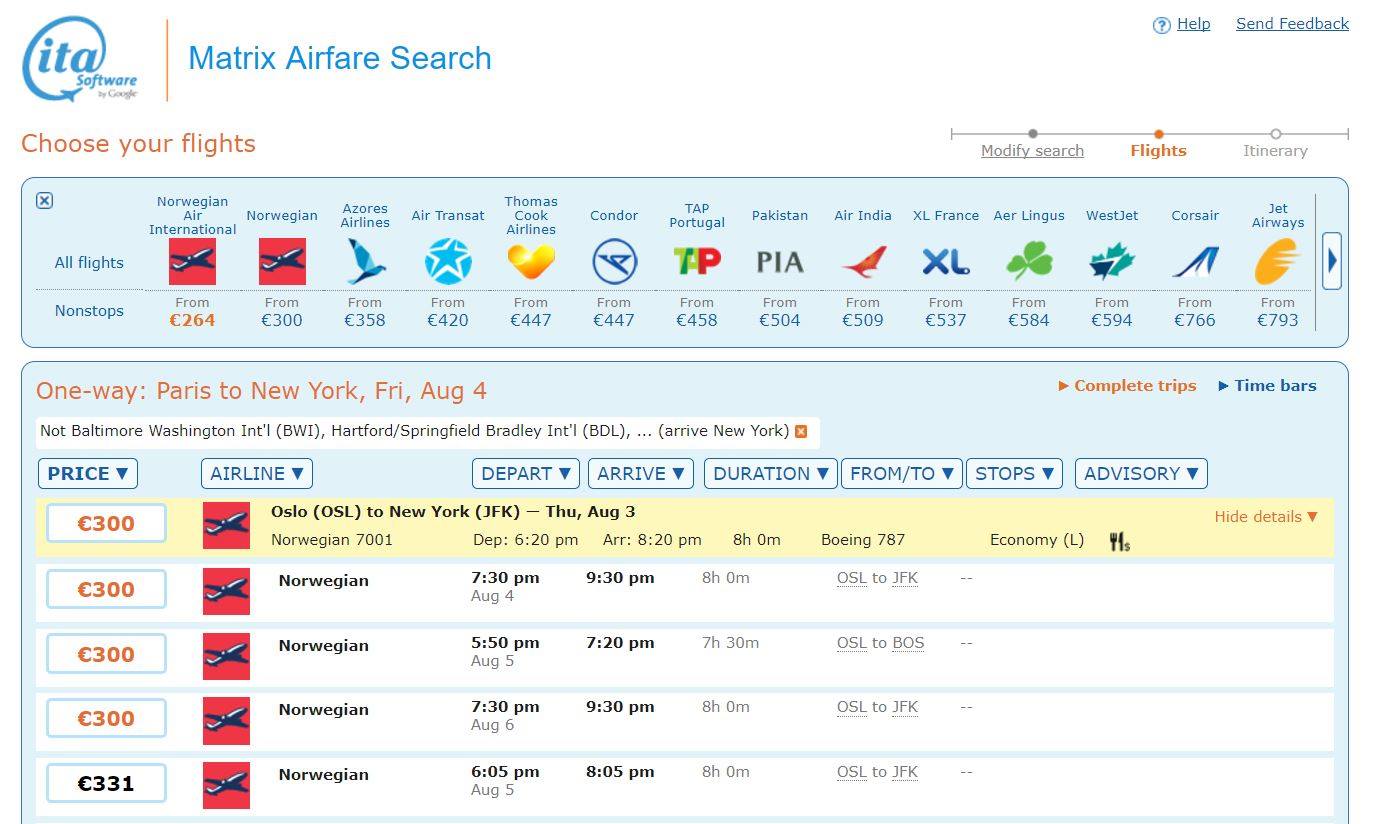Remove the arrival airport filter
This screenshot has width=1383, height=824.
click(x=801, y=431)
